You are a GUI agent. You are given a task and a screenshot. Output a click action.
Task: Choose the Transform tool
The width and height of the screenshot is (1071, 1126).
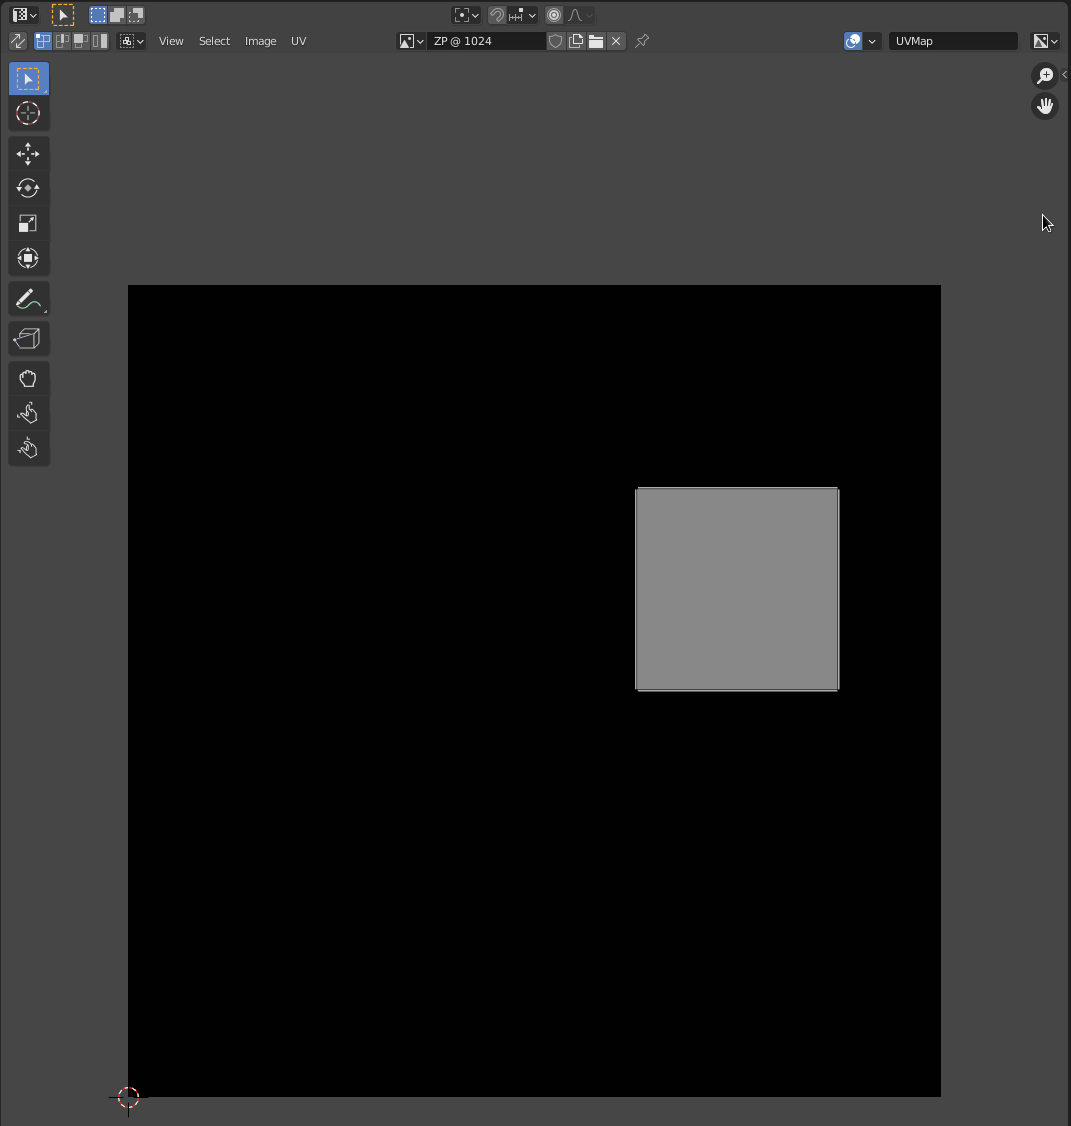click(29, 259)
